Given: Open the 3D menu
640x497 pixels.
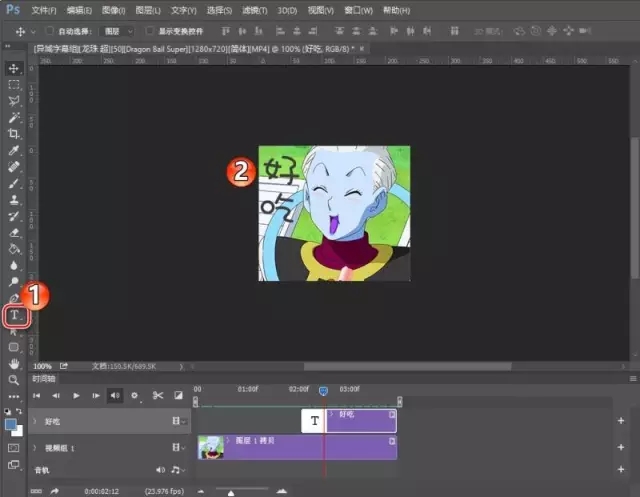Looking at the screenshot, I should point(287,10).
